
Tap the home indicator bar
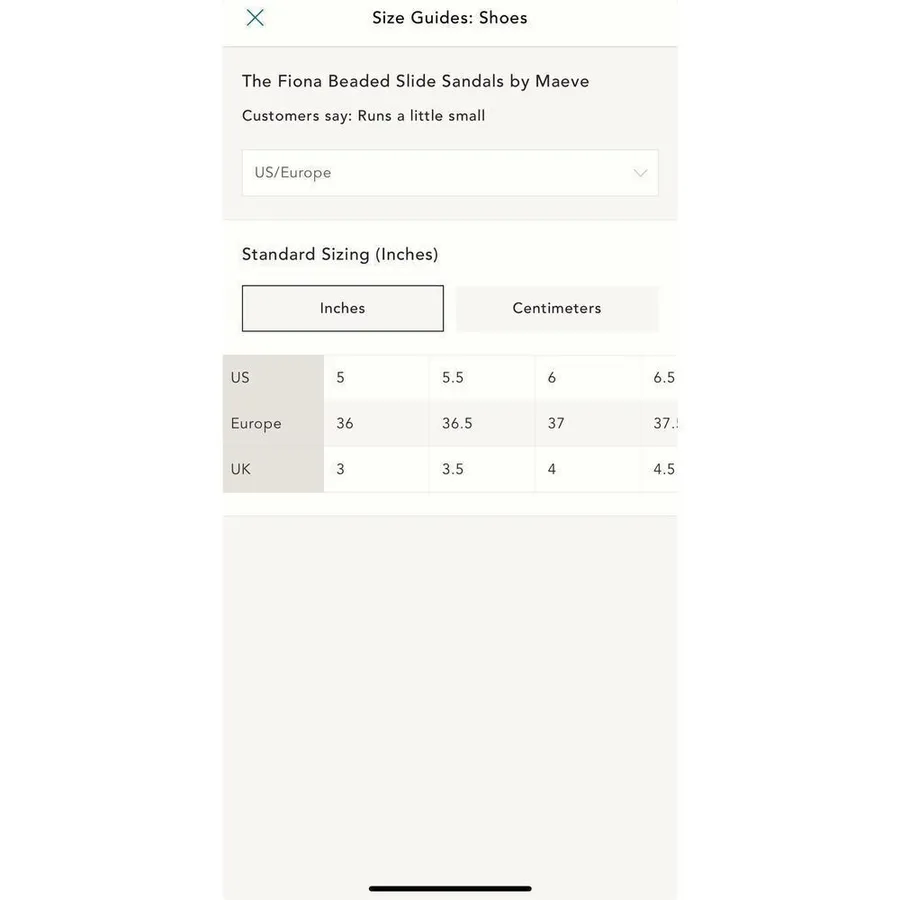(x=450, y=889)
